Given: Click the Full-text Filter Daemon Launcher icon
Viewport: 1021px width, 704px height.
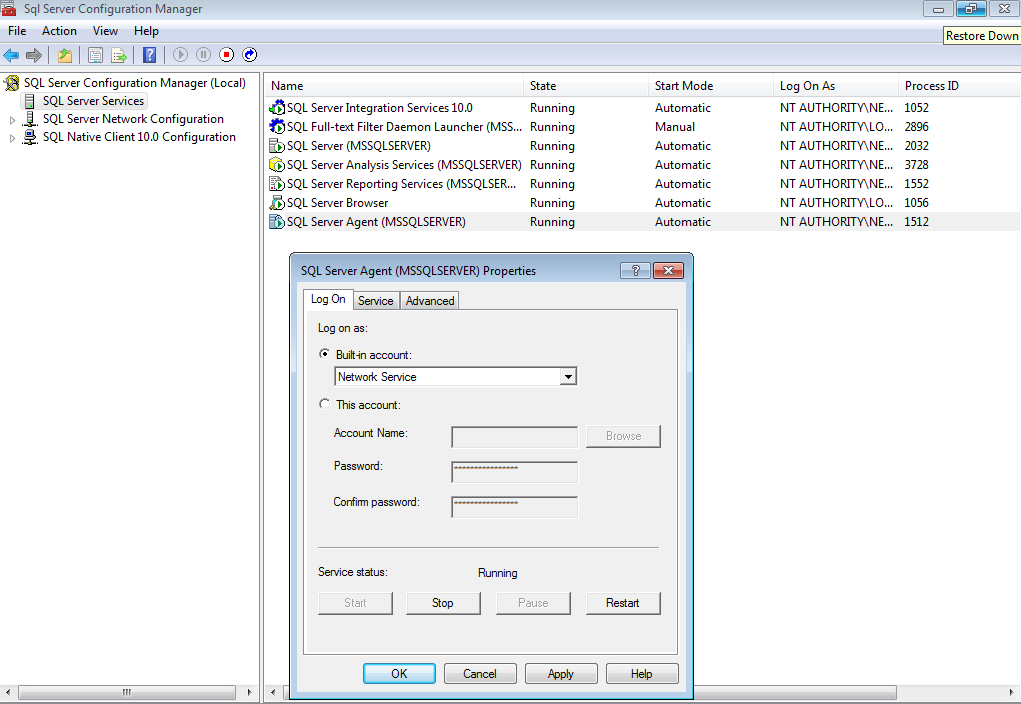Looking at the screenshot, I should pyautogui.click(x=277, y=126).
